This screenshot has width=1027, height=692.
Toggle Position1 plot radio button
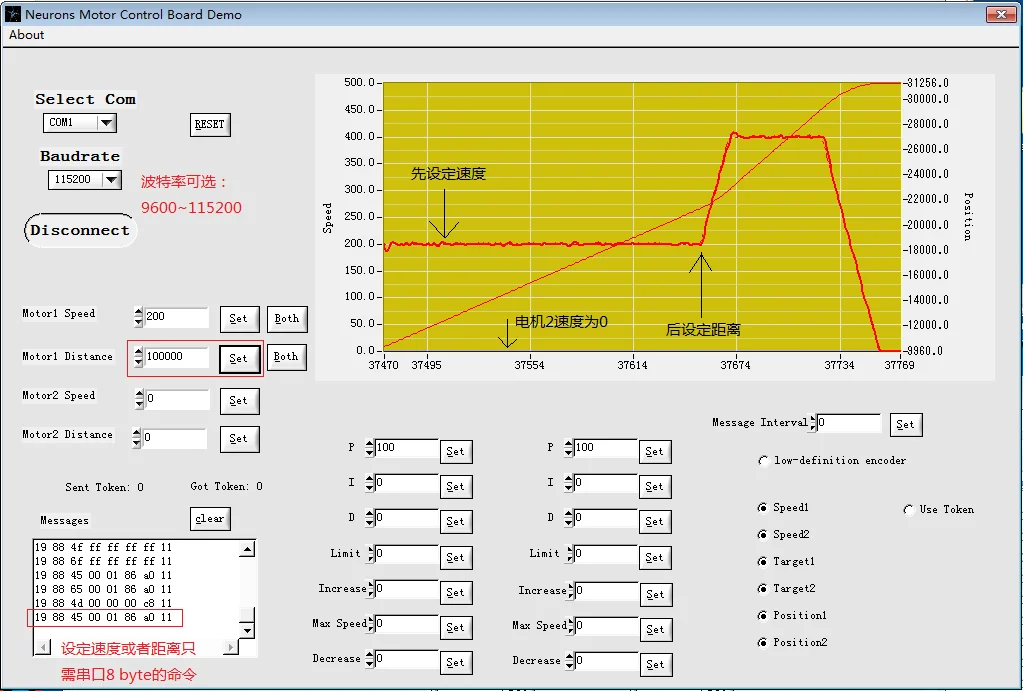[x=762, y=615]
